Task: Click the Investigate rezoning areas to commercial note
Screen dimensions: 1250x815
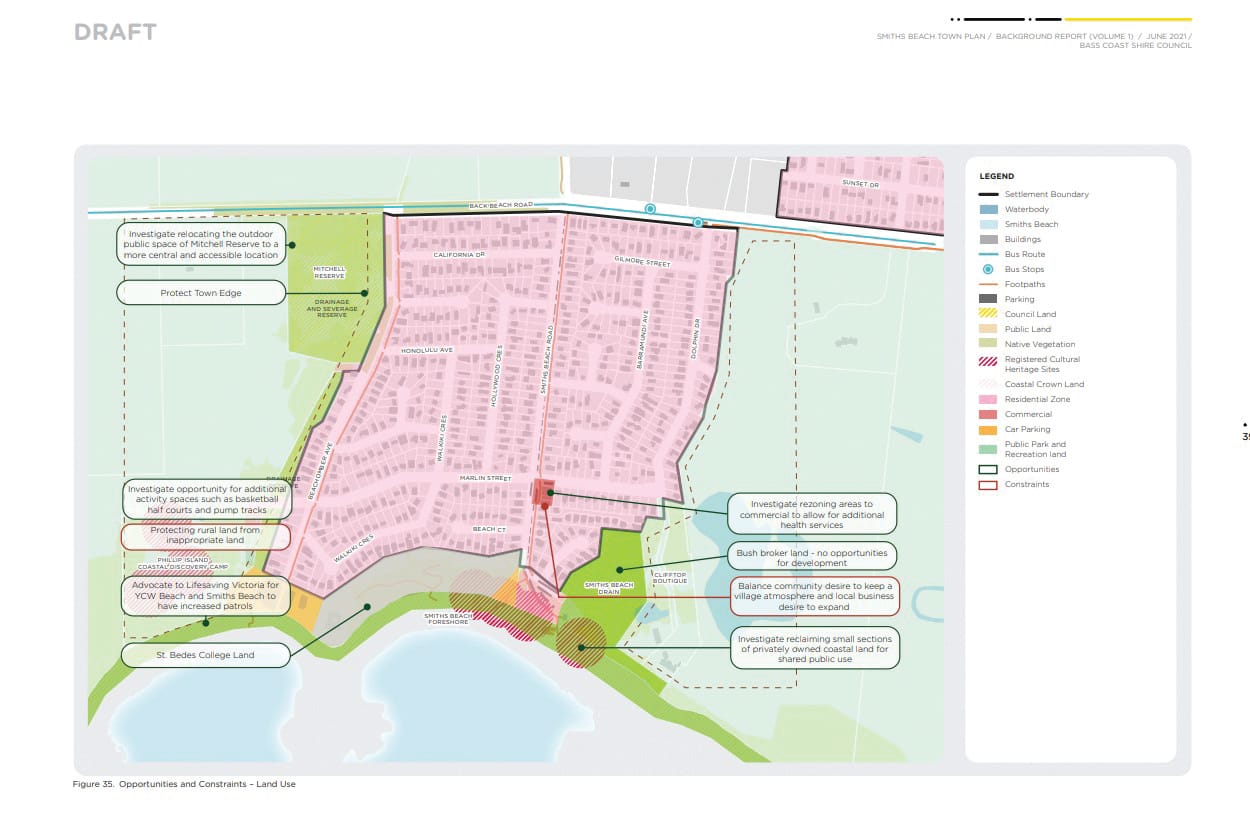Action: pyautogui.click(x=812, y=514)
